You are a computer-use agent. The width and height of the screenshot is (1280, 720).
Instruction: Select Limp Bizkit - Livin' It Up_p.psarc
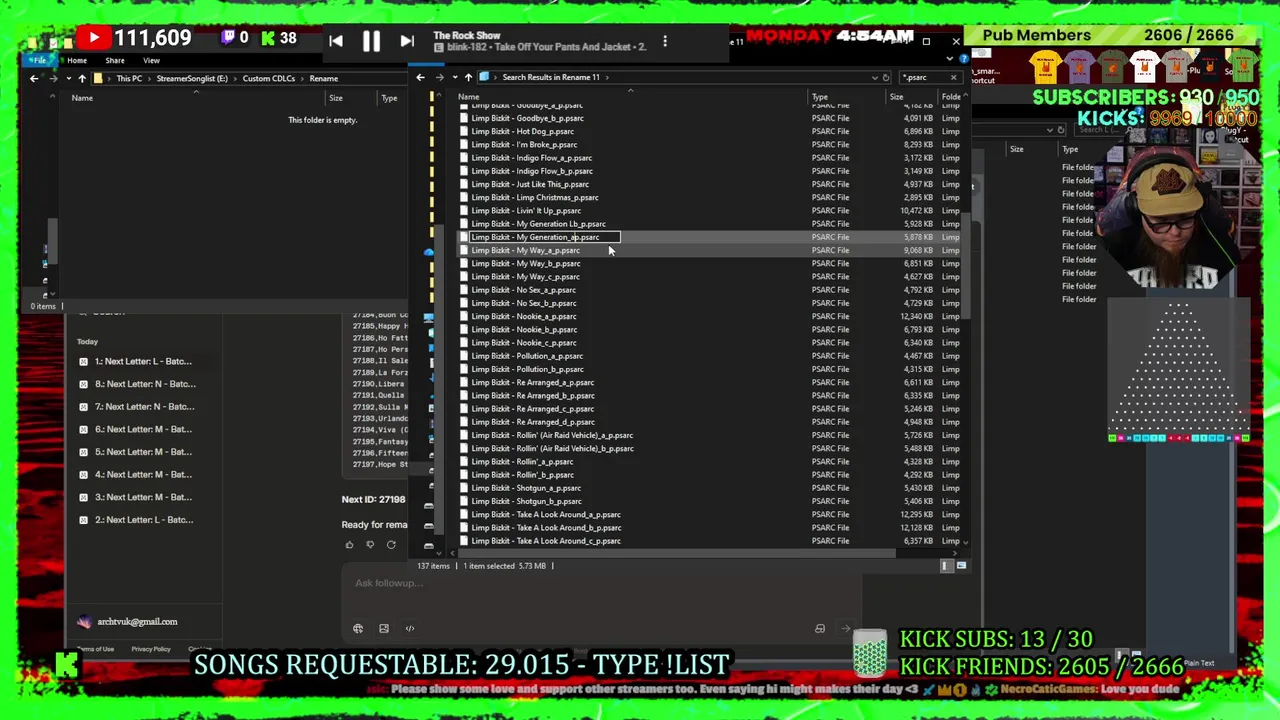525,211
